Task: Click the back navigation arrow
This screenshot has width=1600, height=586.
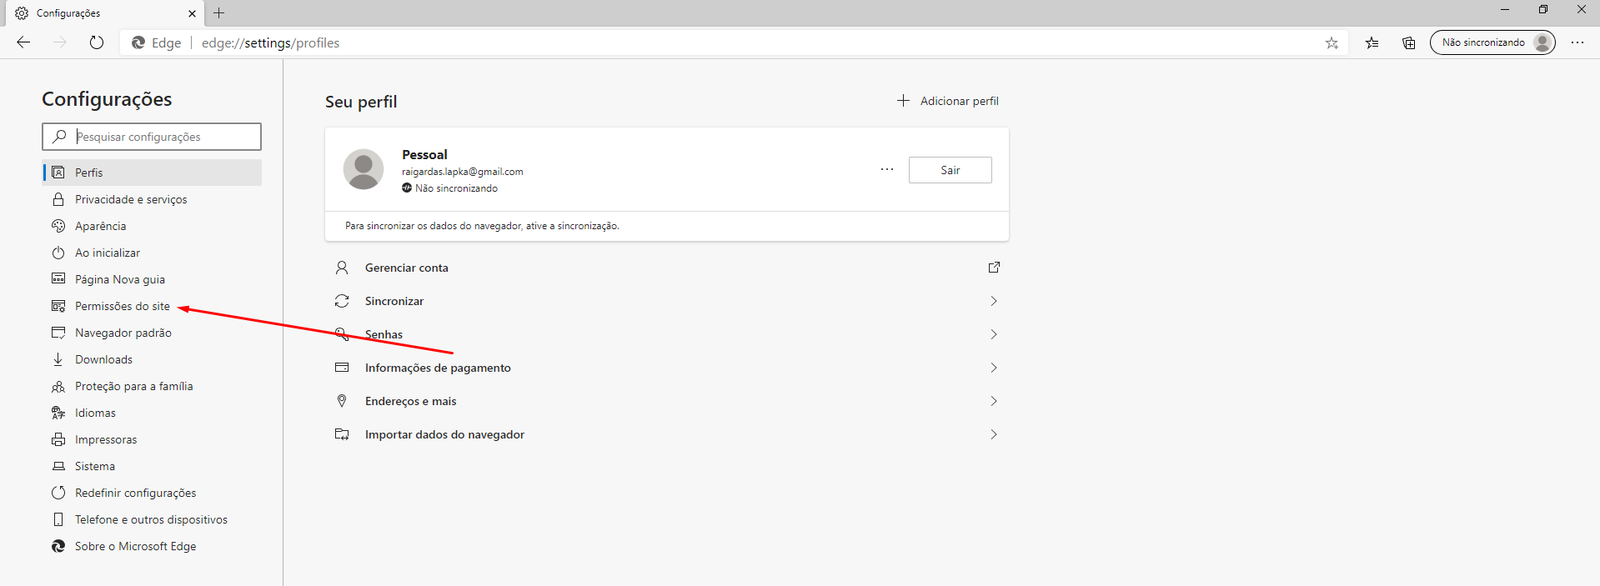Action: [24, 43]
